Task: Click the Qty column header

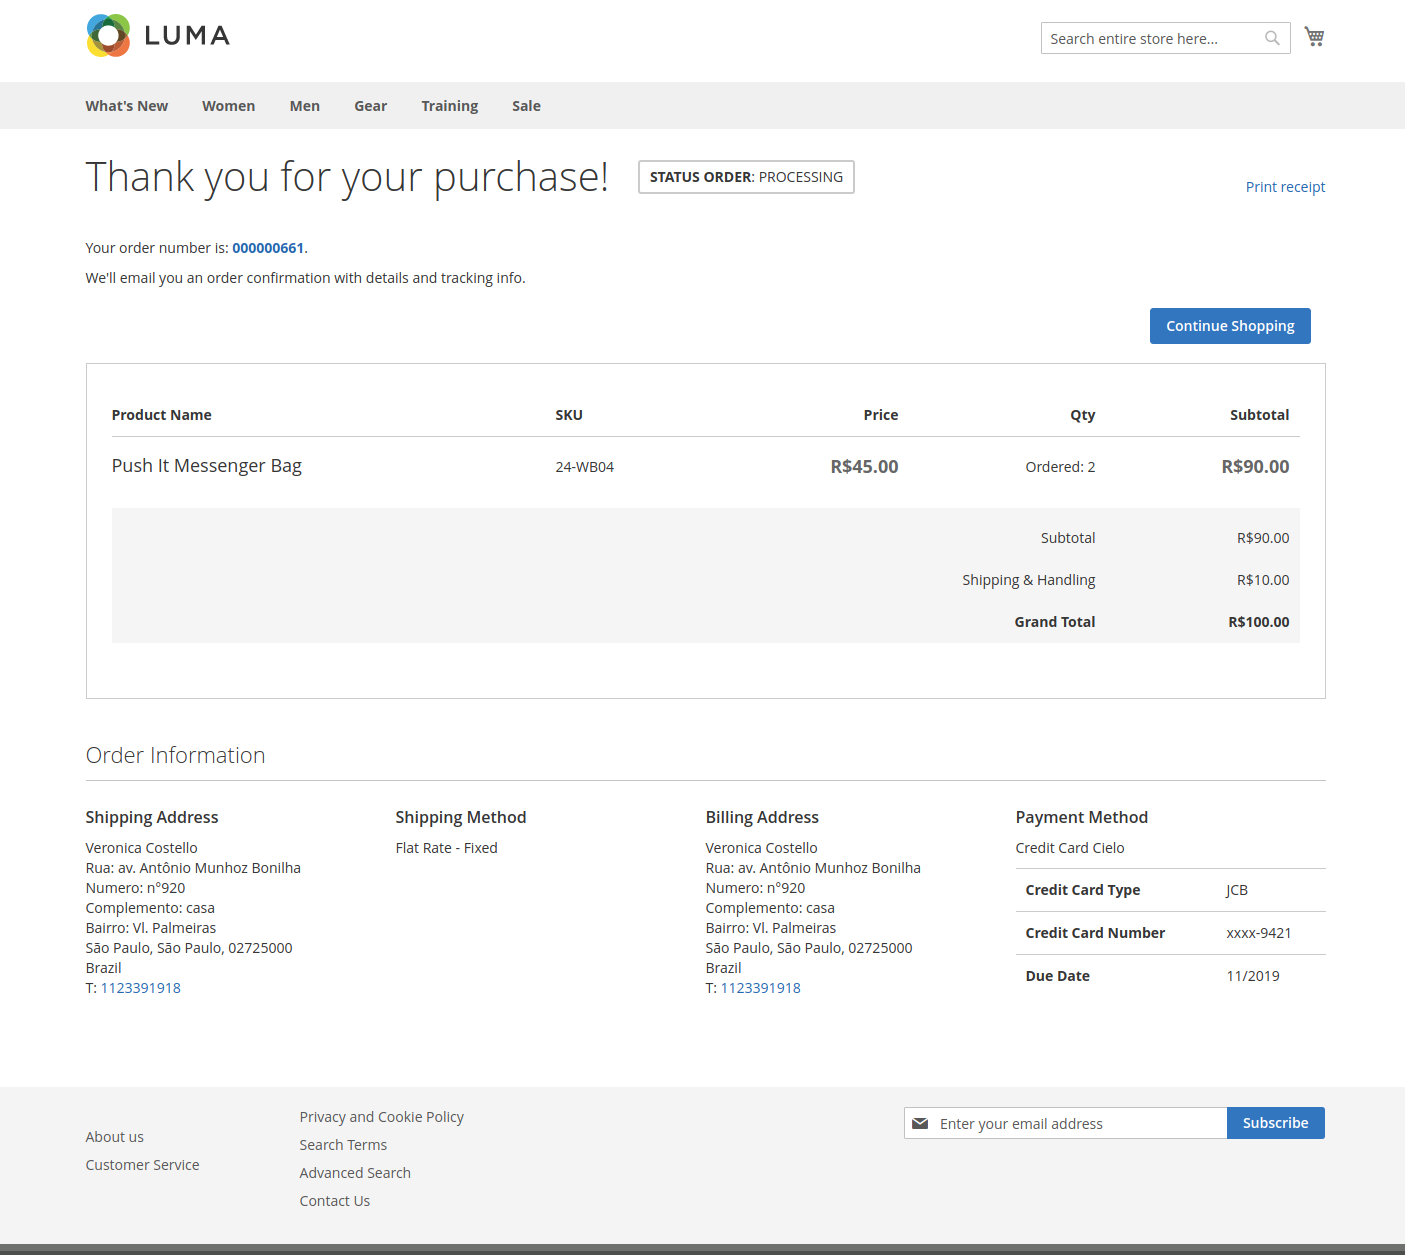Action: tap(1083, 415)
